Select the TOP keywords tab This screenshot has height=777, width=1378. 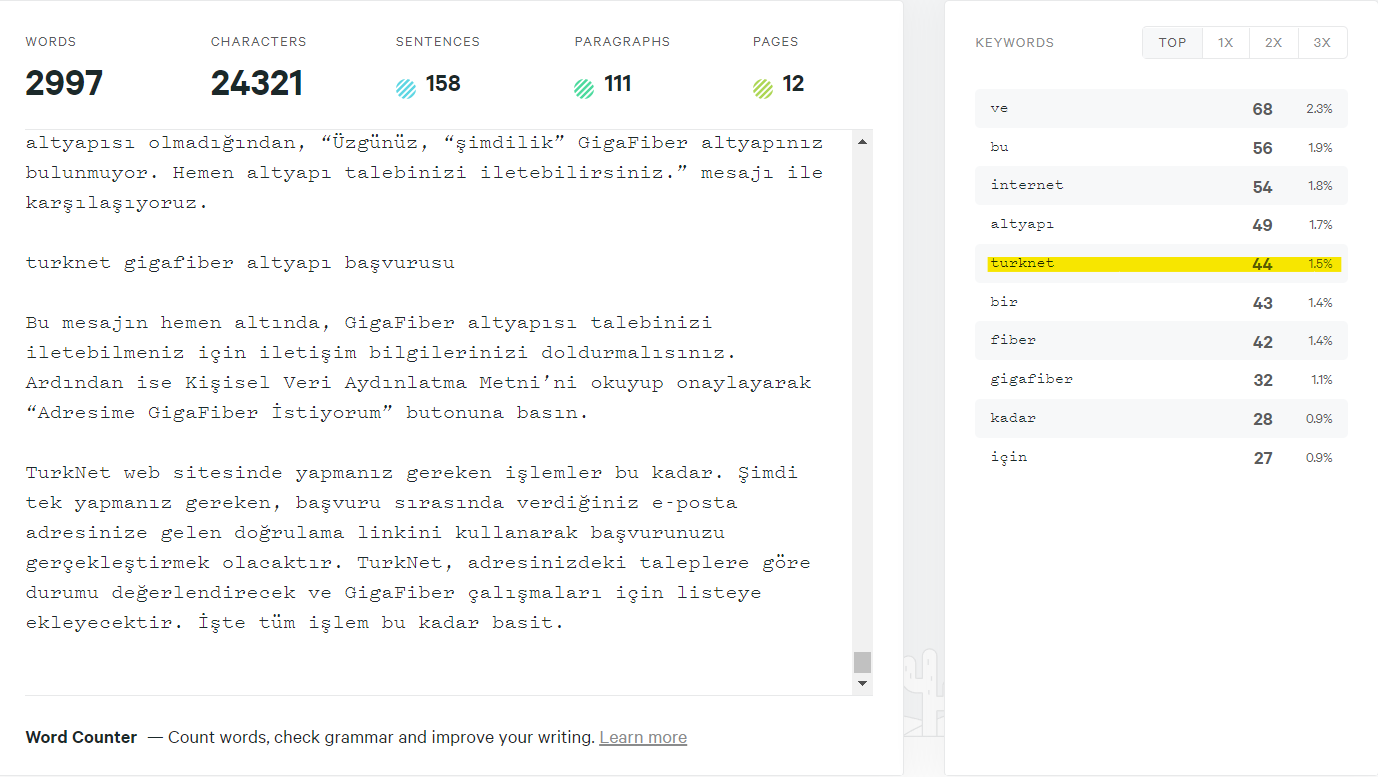point(1172,43)
